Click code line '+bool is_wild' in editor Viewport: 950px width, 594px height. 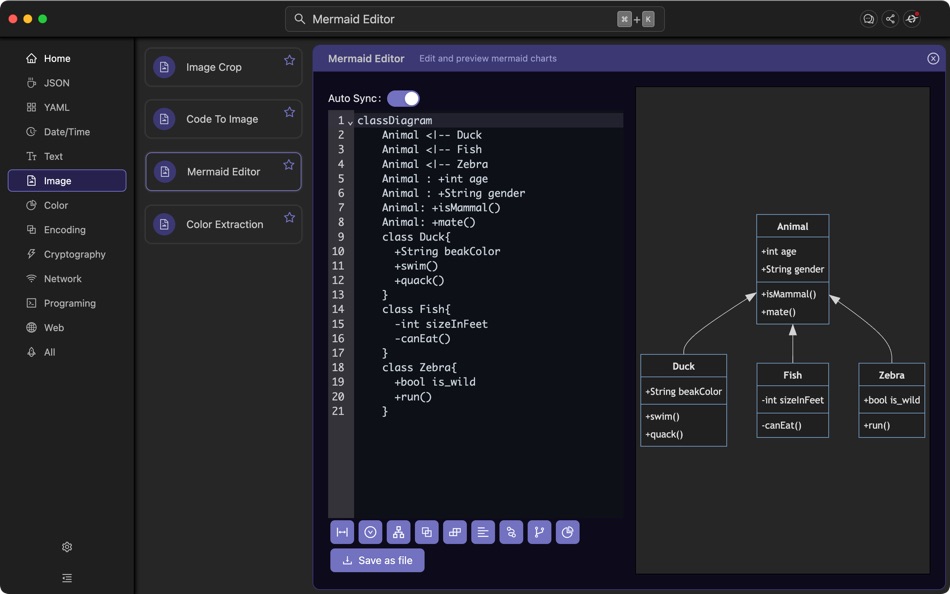point(434,382)
